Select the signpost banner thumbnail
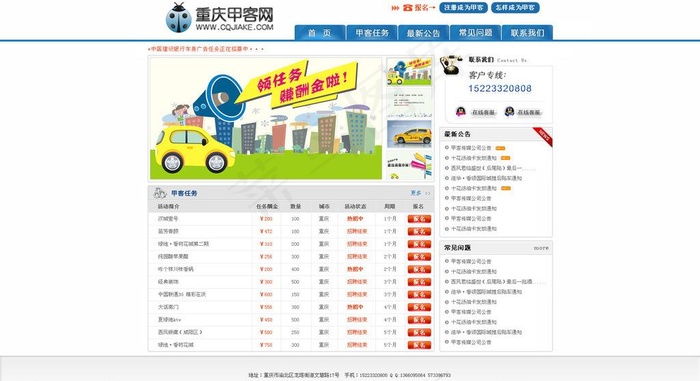Screen dimensions: 700x381 point(409,165)
